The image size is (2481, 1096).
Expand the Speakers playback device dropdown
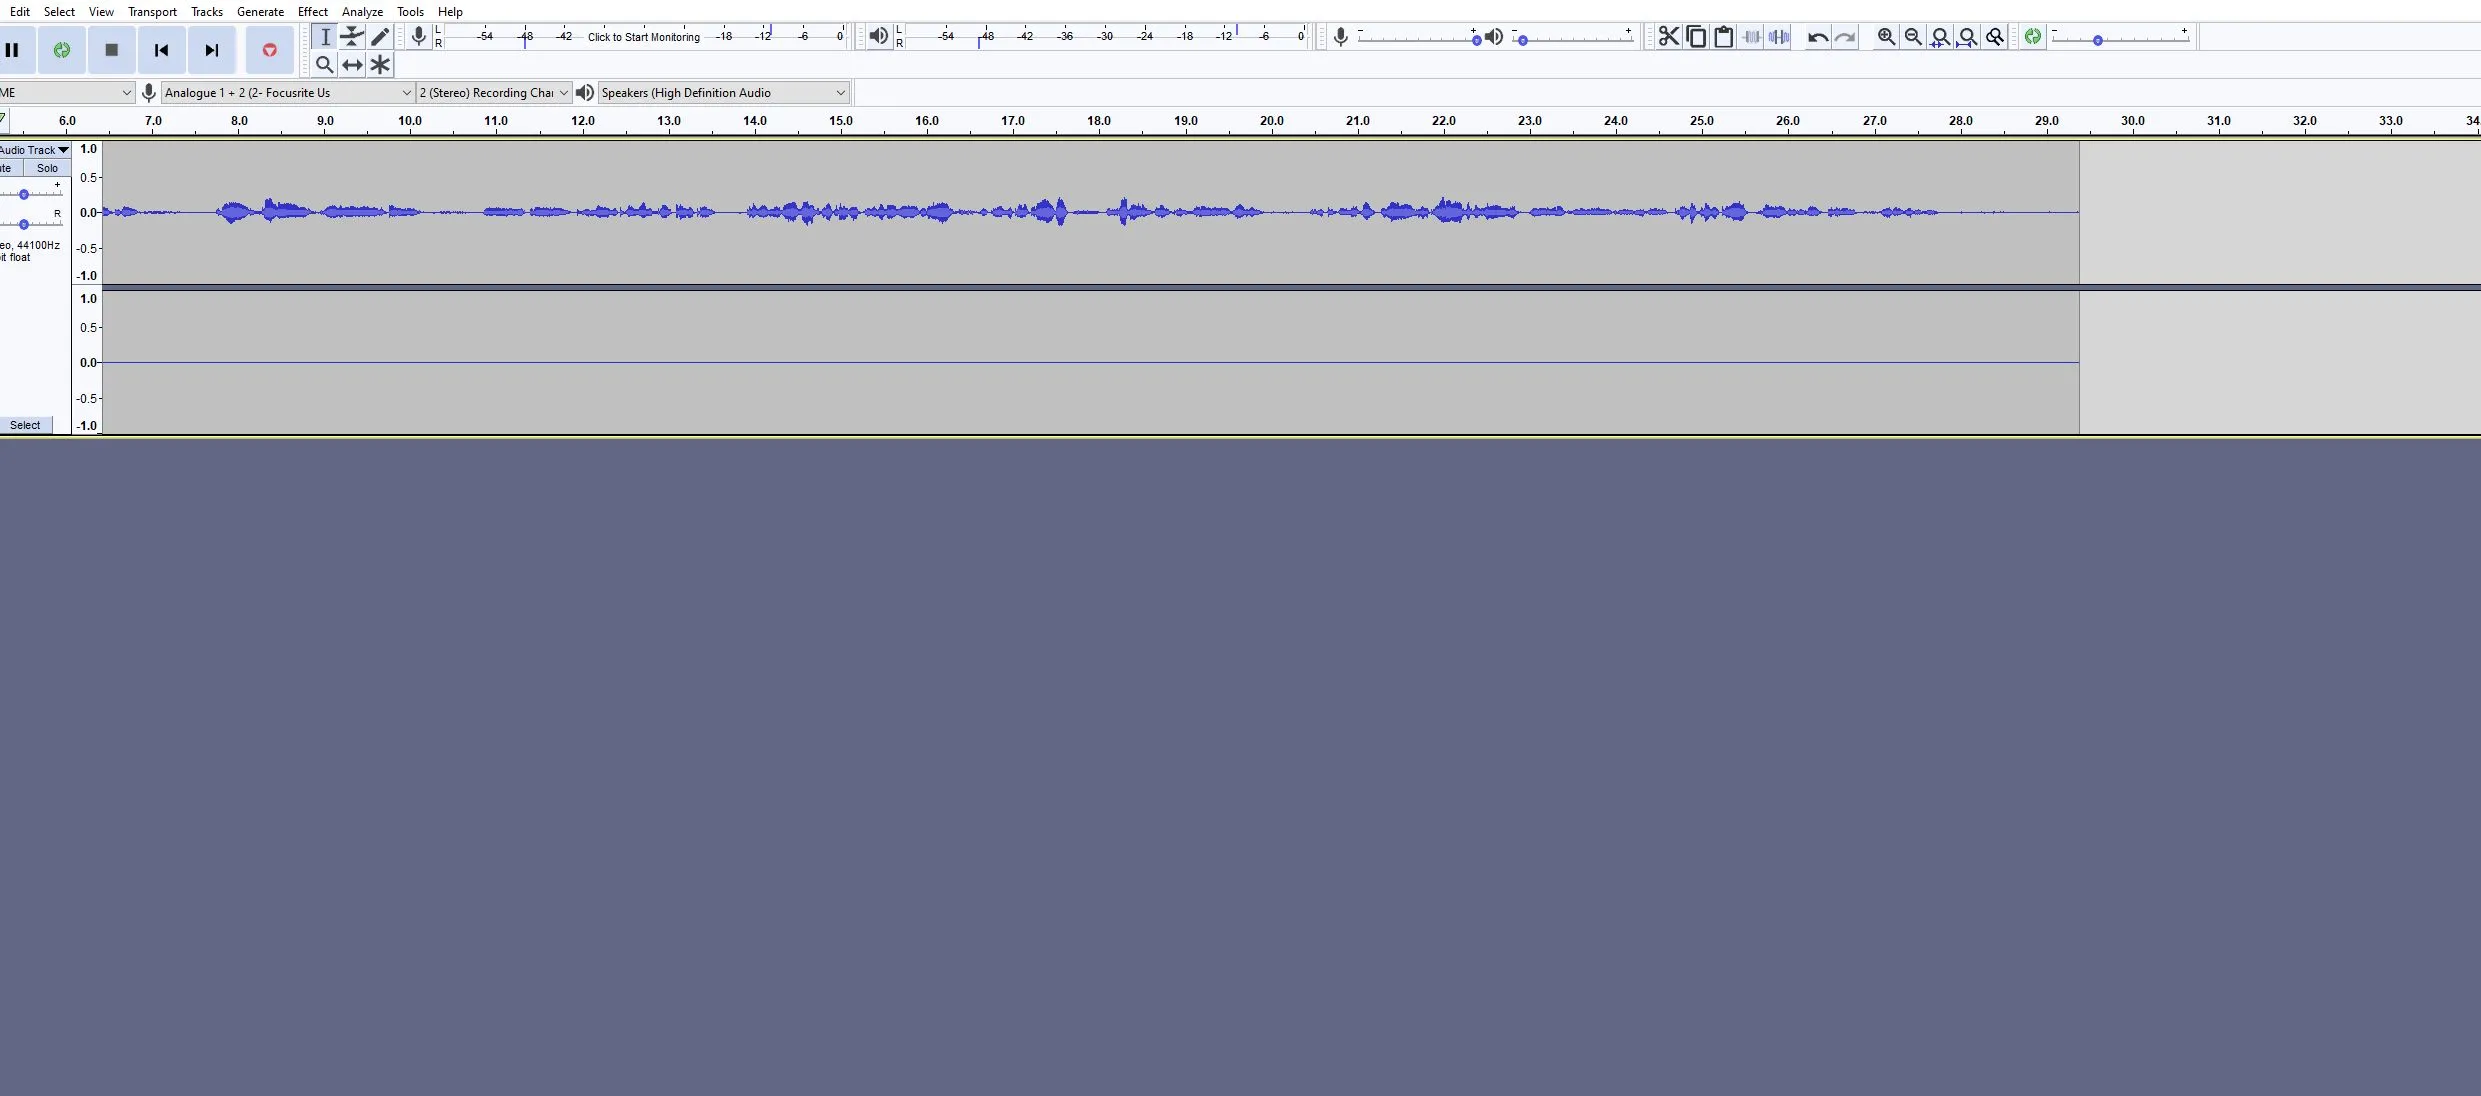723,93
